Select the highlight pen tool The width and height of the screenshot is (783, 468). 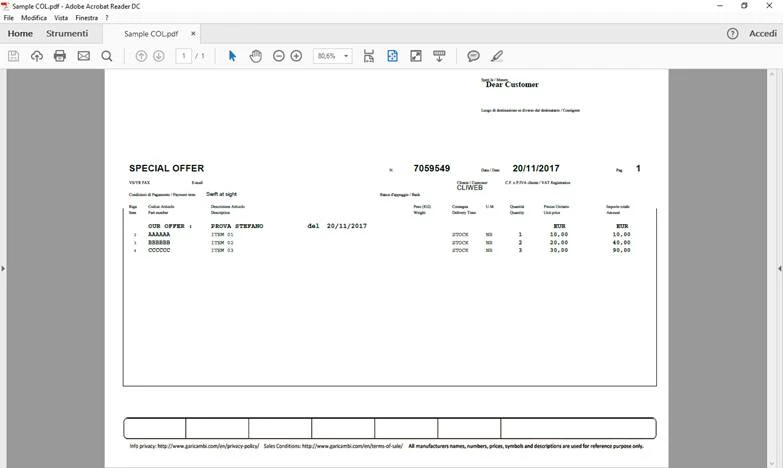pos(497,56)
